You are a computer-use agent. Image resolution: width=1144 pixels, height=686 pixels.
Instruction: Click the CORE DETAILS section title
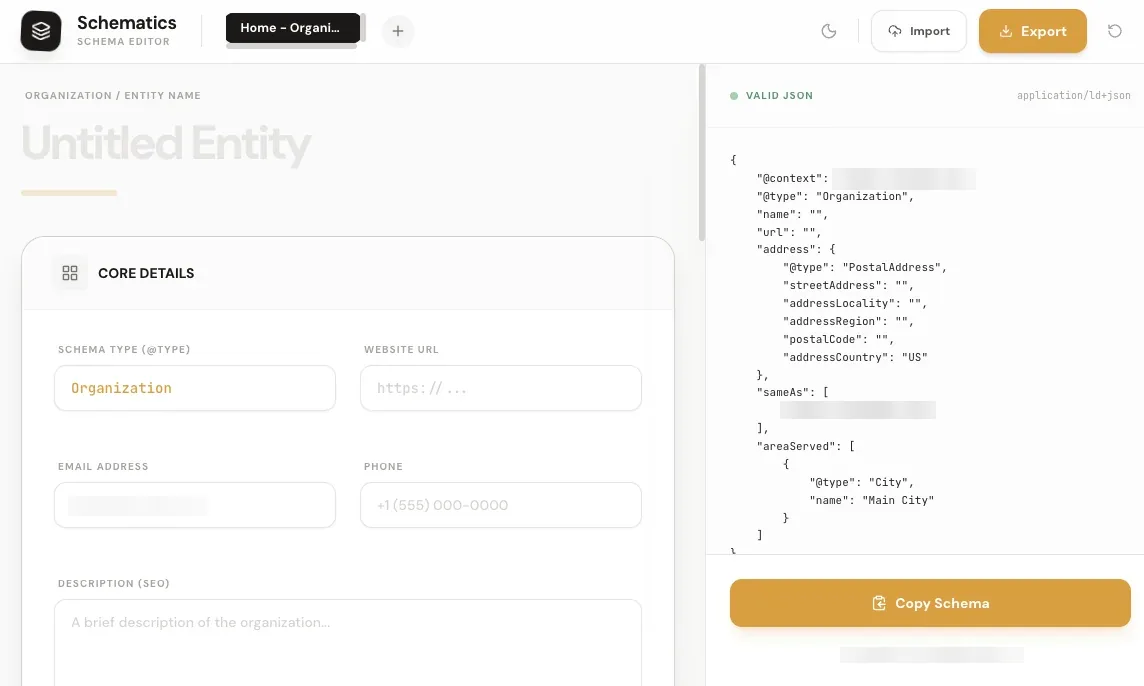point(146,273)
